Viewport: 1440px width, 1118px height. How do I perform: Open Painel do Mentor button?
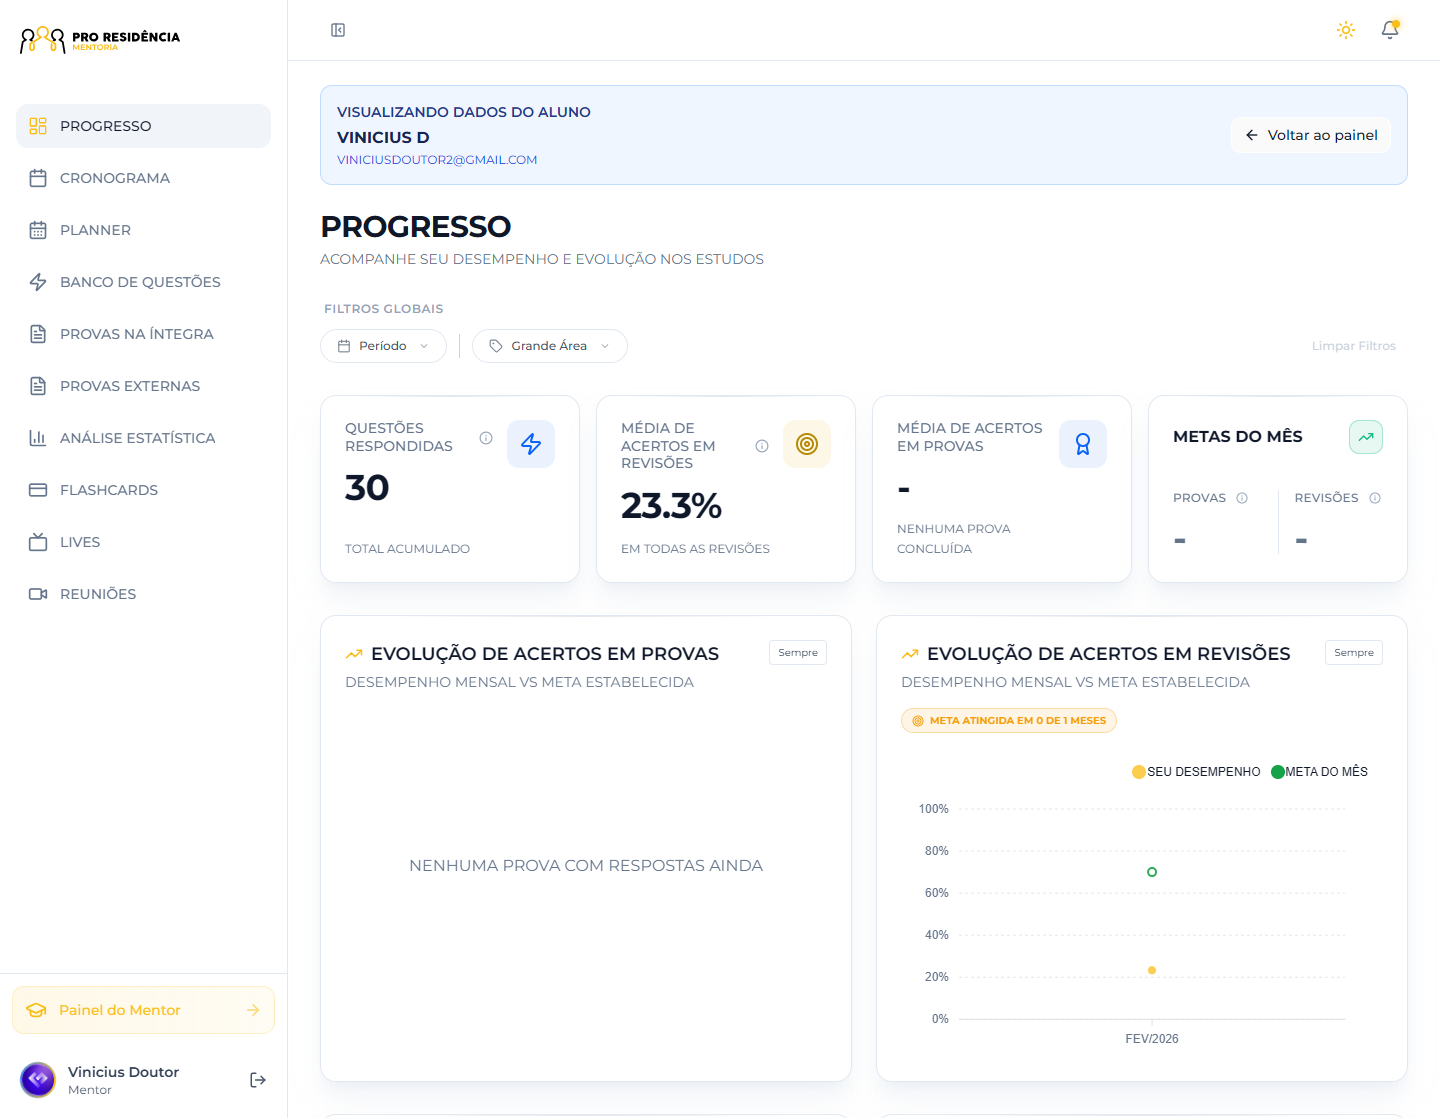(x=143, y=1010)
